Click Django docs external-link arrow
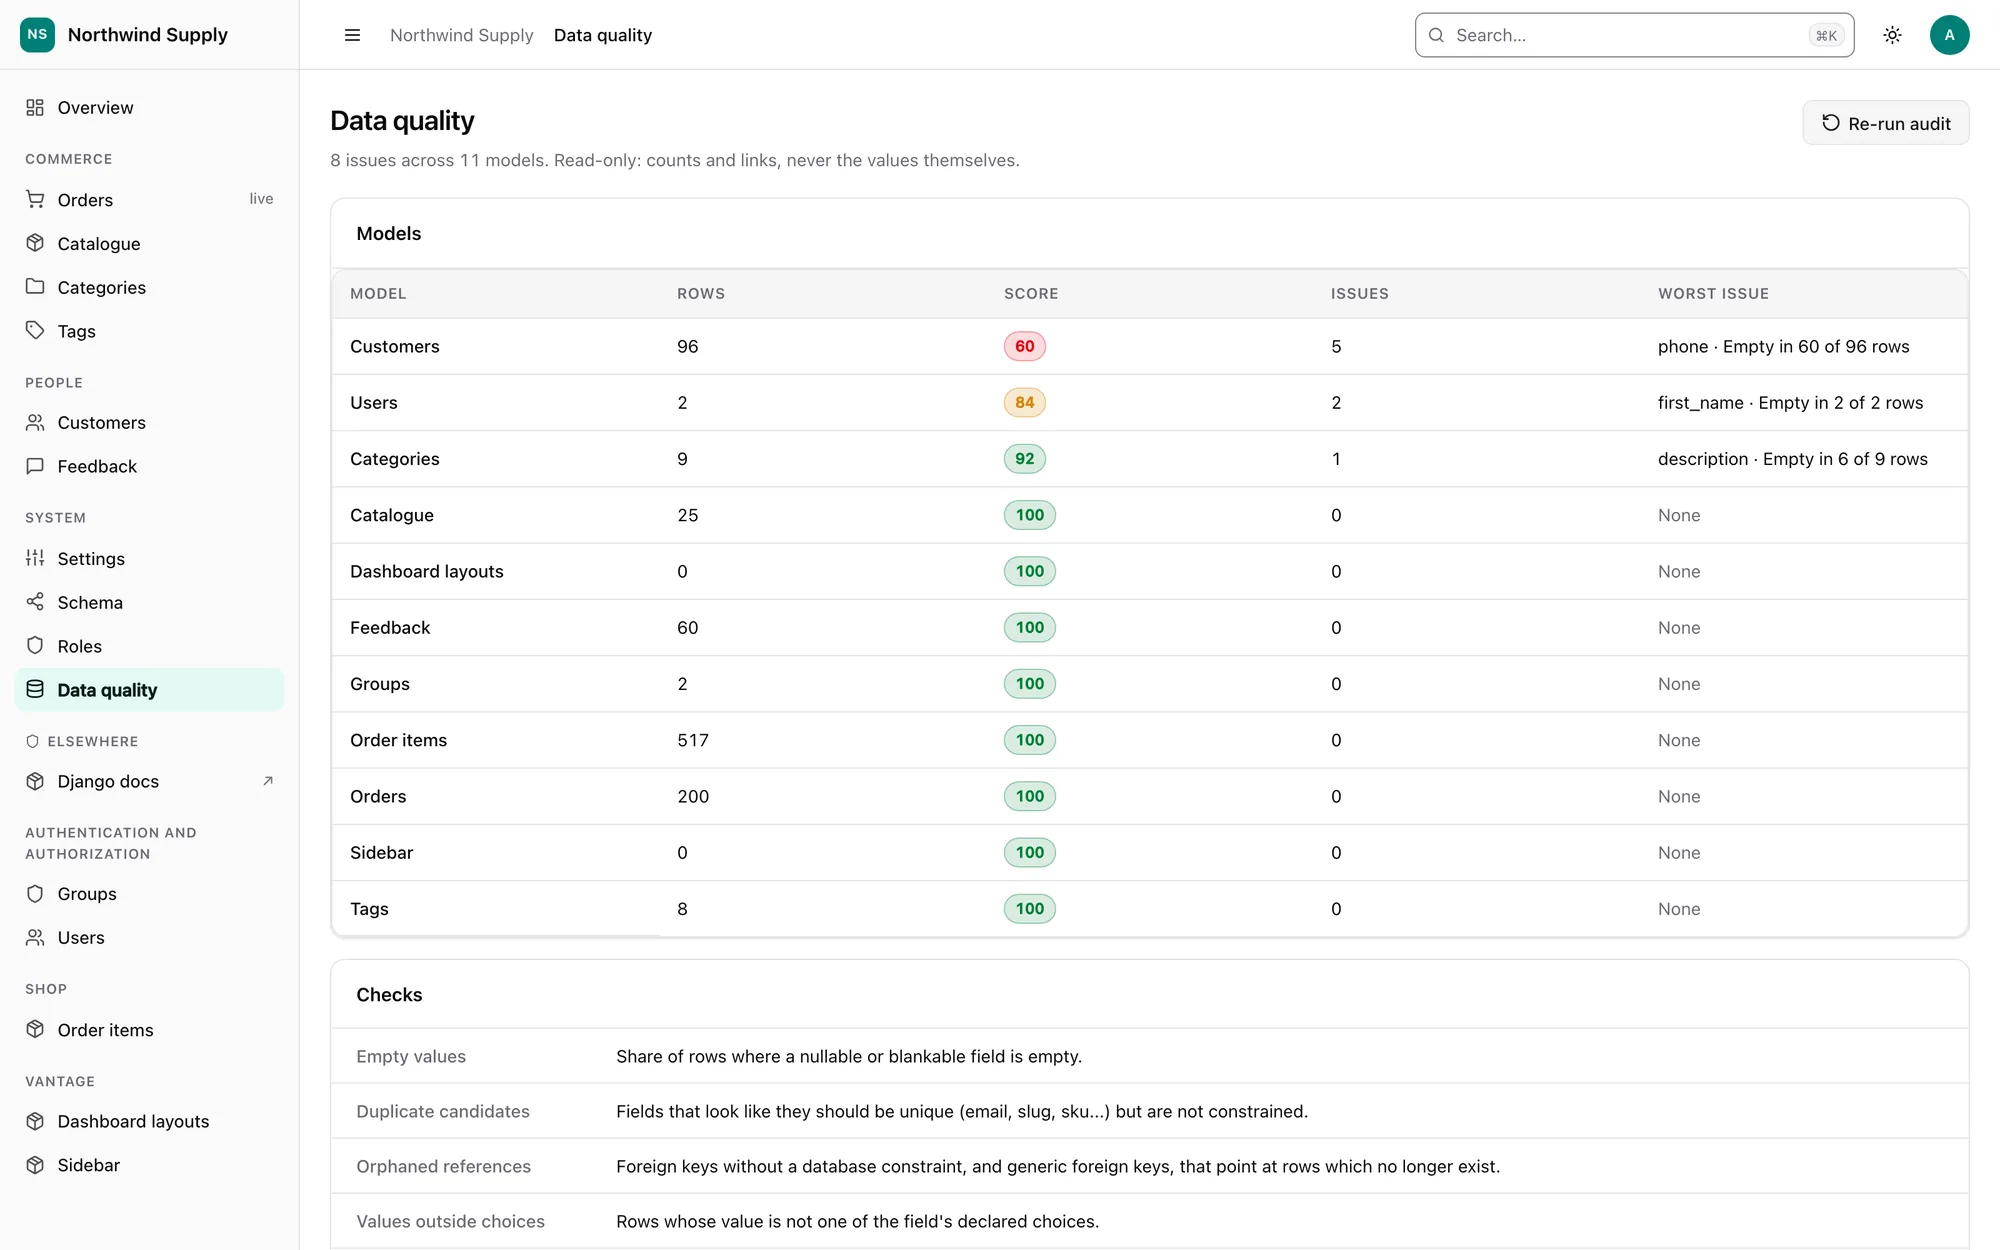The height and width of the screenshot is (1250, 2000). [x=267, y=781]
